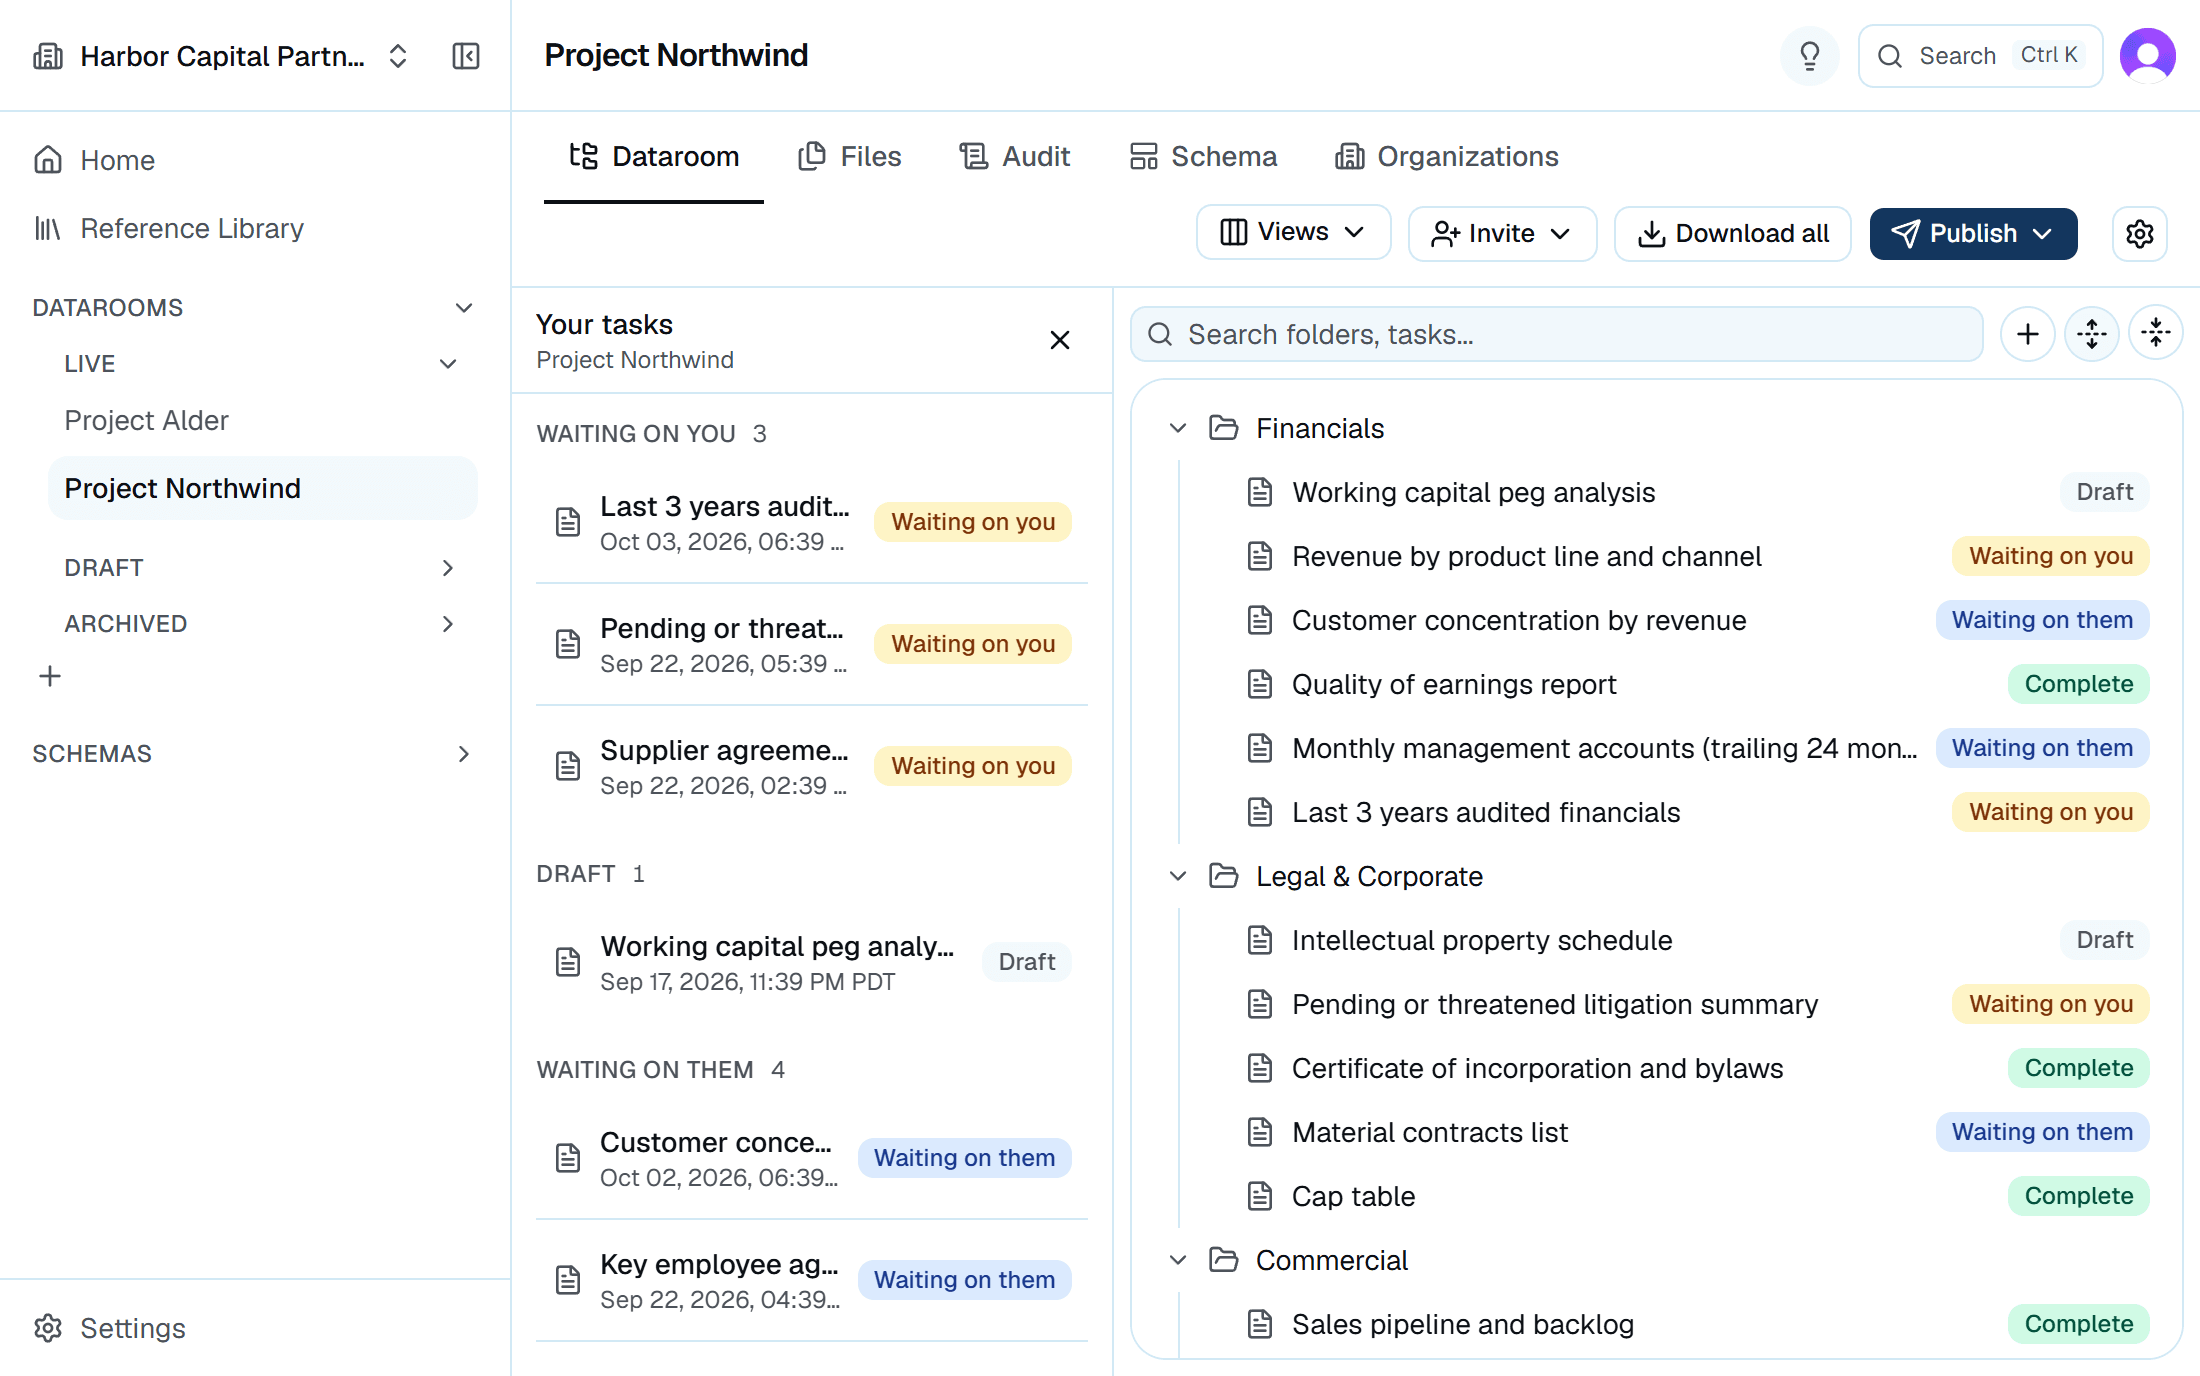Click Waiting on you badge for Last 3 years audited financials

[x=2050, y=812]
